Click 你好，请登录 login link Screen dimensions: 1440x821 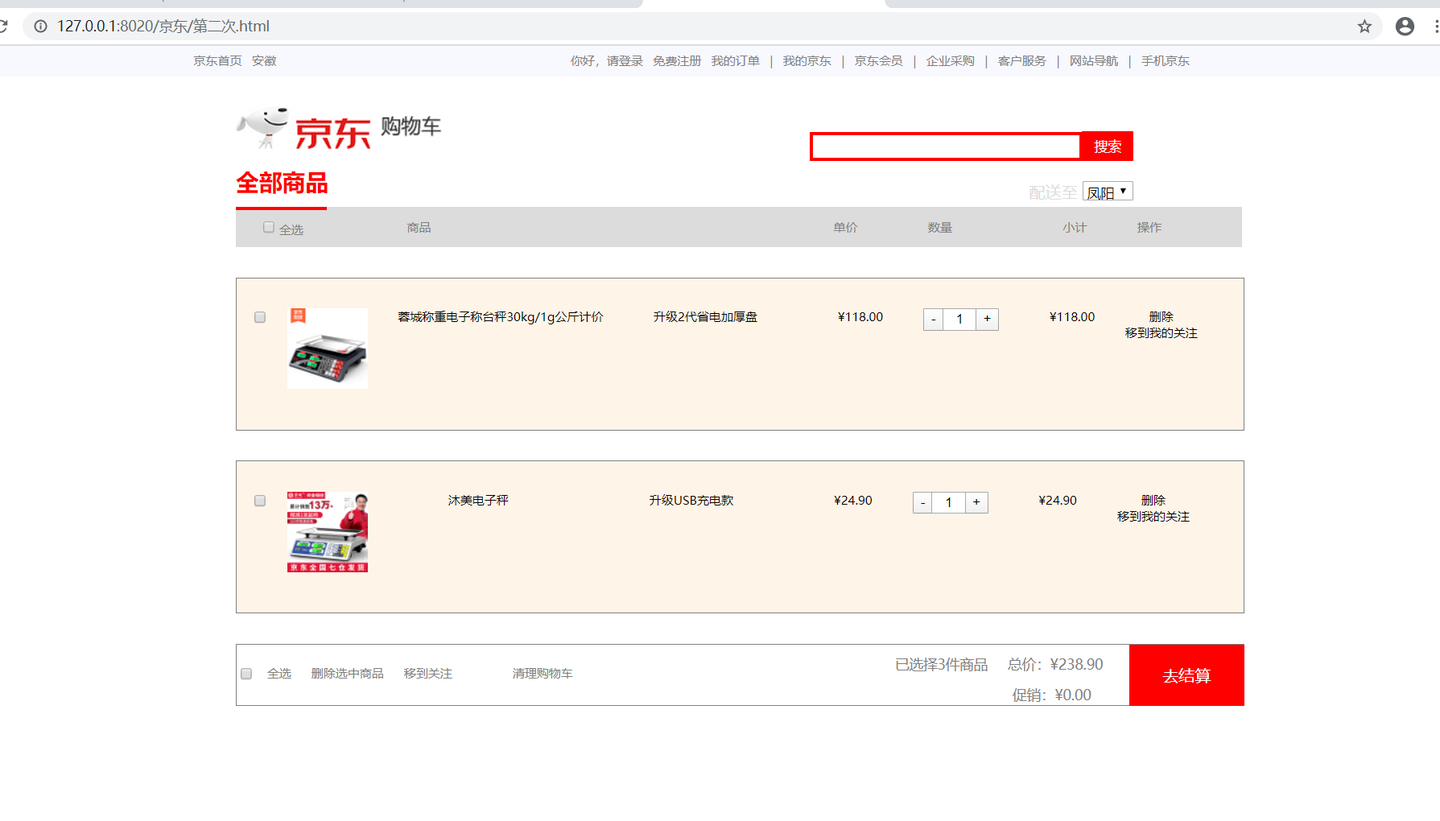[x=606, y=61]
